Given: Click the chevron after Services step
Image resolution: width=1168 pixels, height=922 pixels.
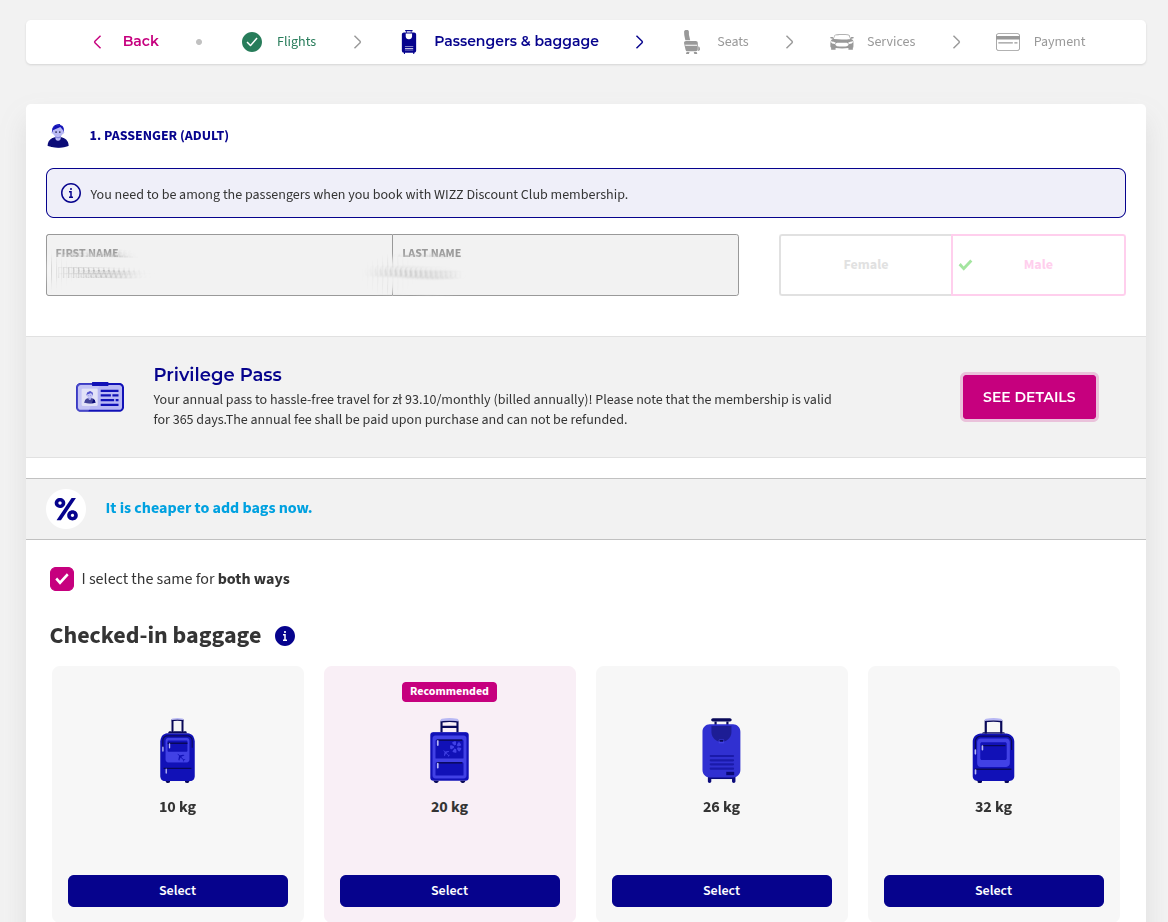Looking at the screenshot, I should (956, 42).
